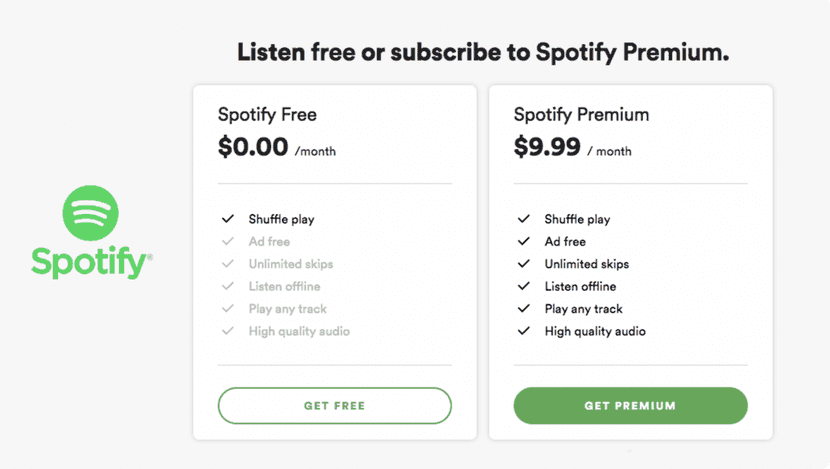The height and width of the screenshot is (469, 830).
Task: Click the greyed High quality audio checkmark in Free
Action: [x=228, y=331]
